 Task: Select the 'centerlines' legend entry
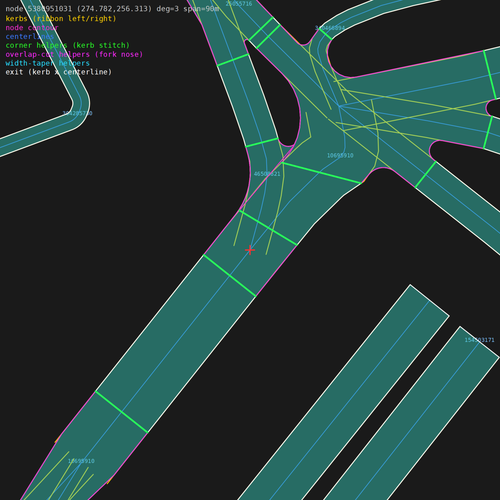(30, 36)
